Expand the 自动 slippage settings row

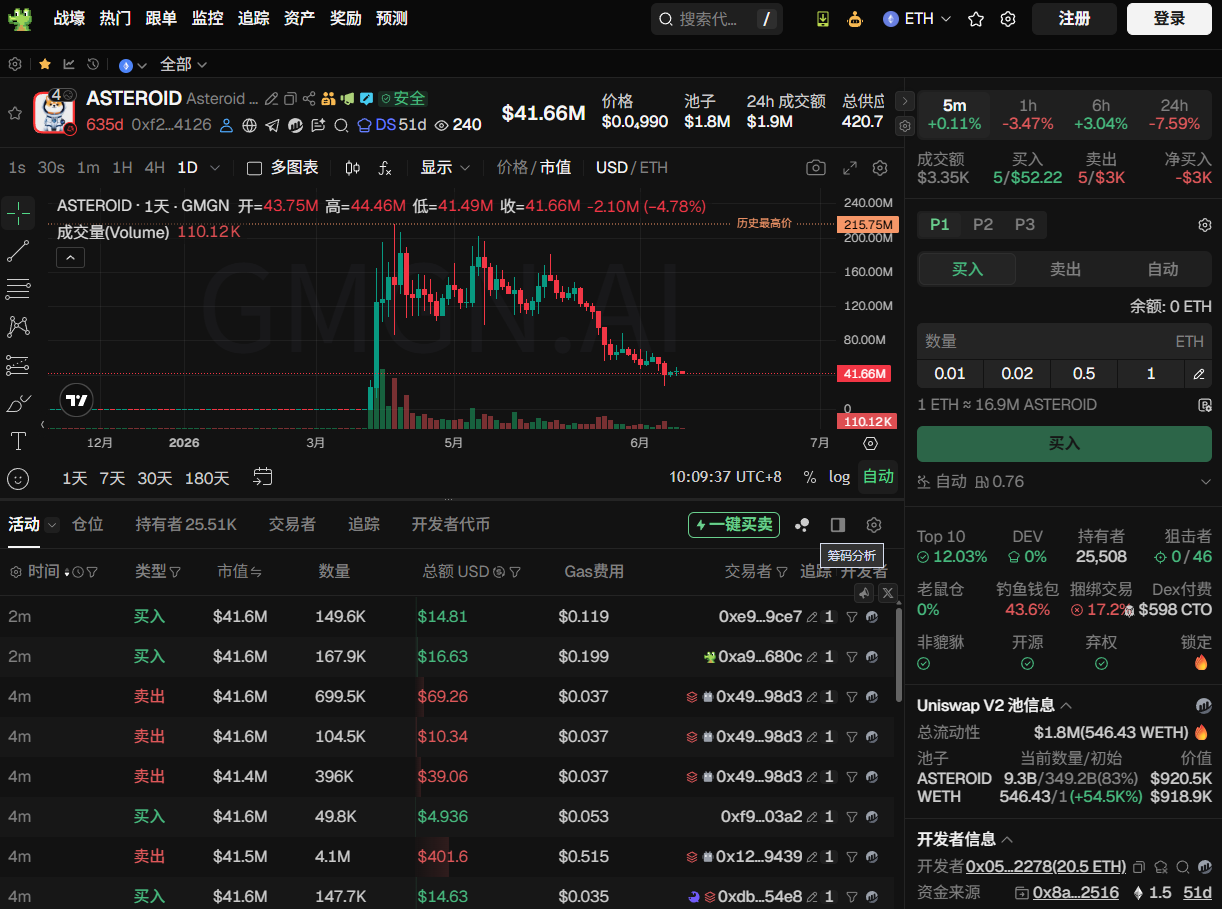click(x=1064, y=482)
